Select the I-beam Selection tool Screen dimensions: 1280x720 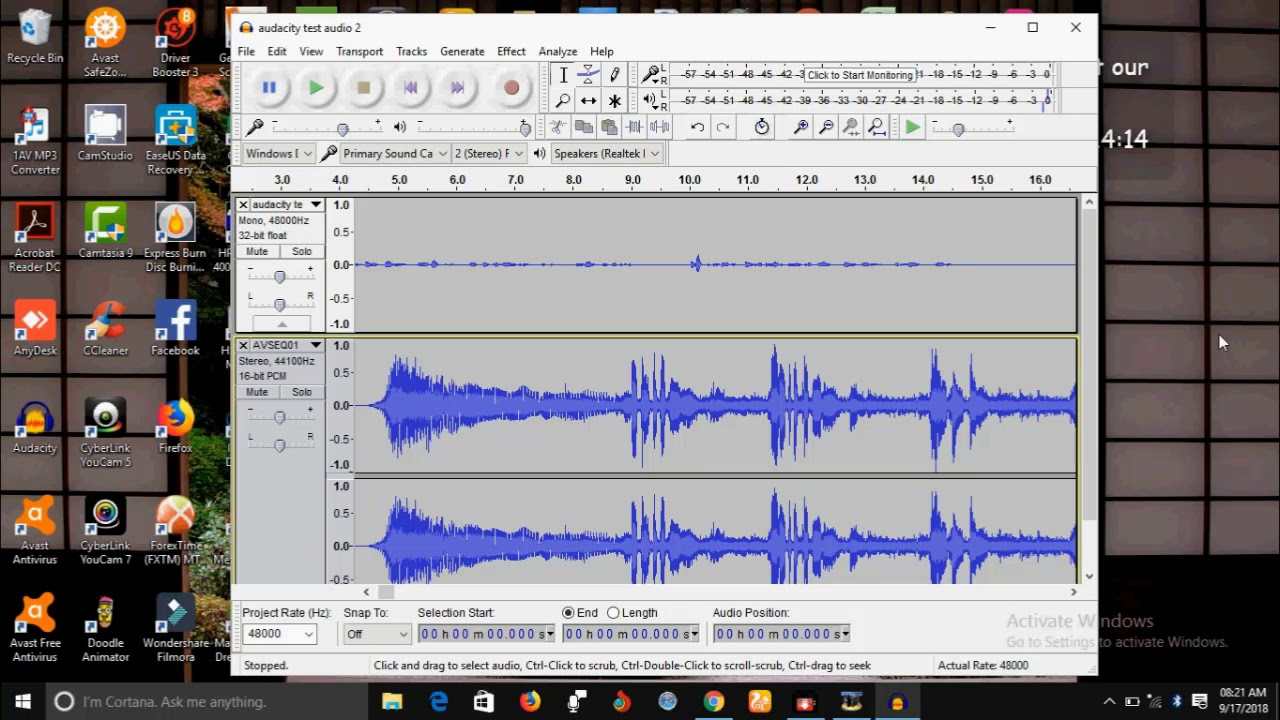(563, 75)
